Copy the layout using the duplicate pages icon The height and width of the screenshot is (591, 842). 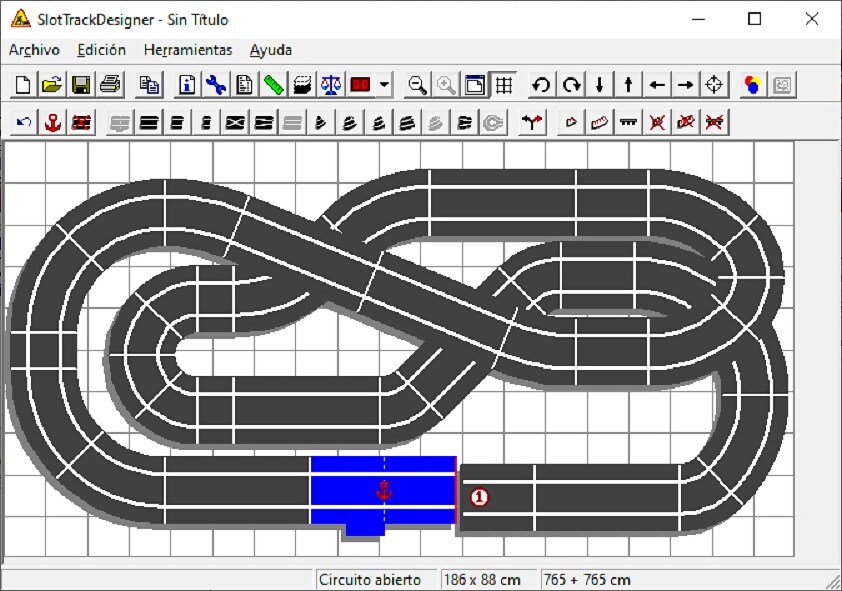(149, 85)
